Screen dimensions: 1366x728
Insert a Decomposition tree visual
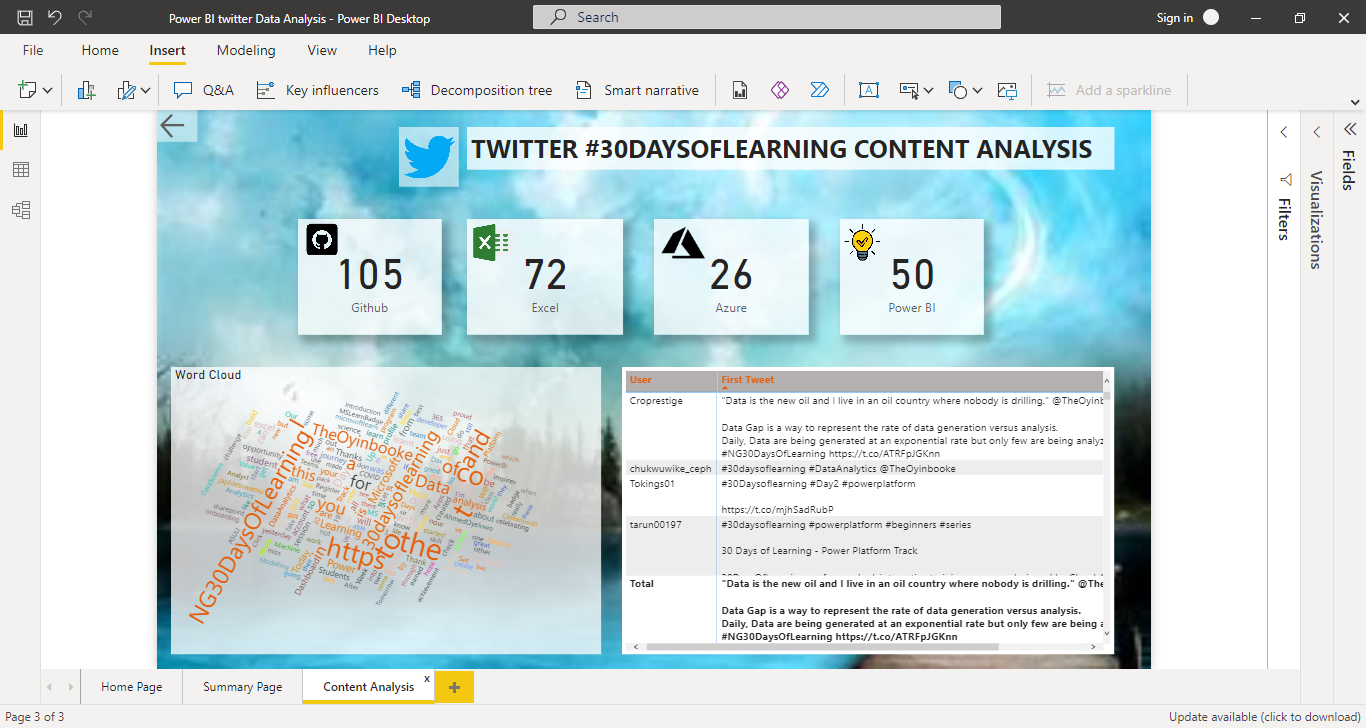477,90
